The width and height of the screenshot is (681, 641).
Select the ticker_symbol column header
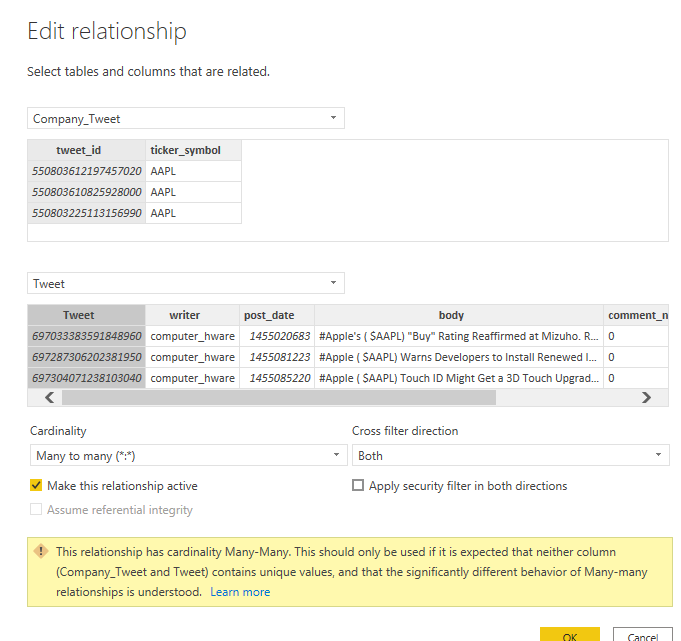(x=194, y=150)
